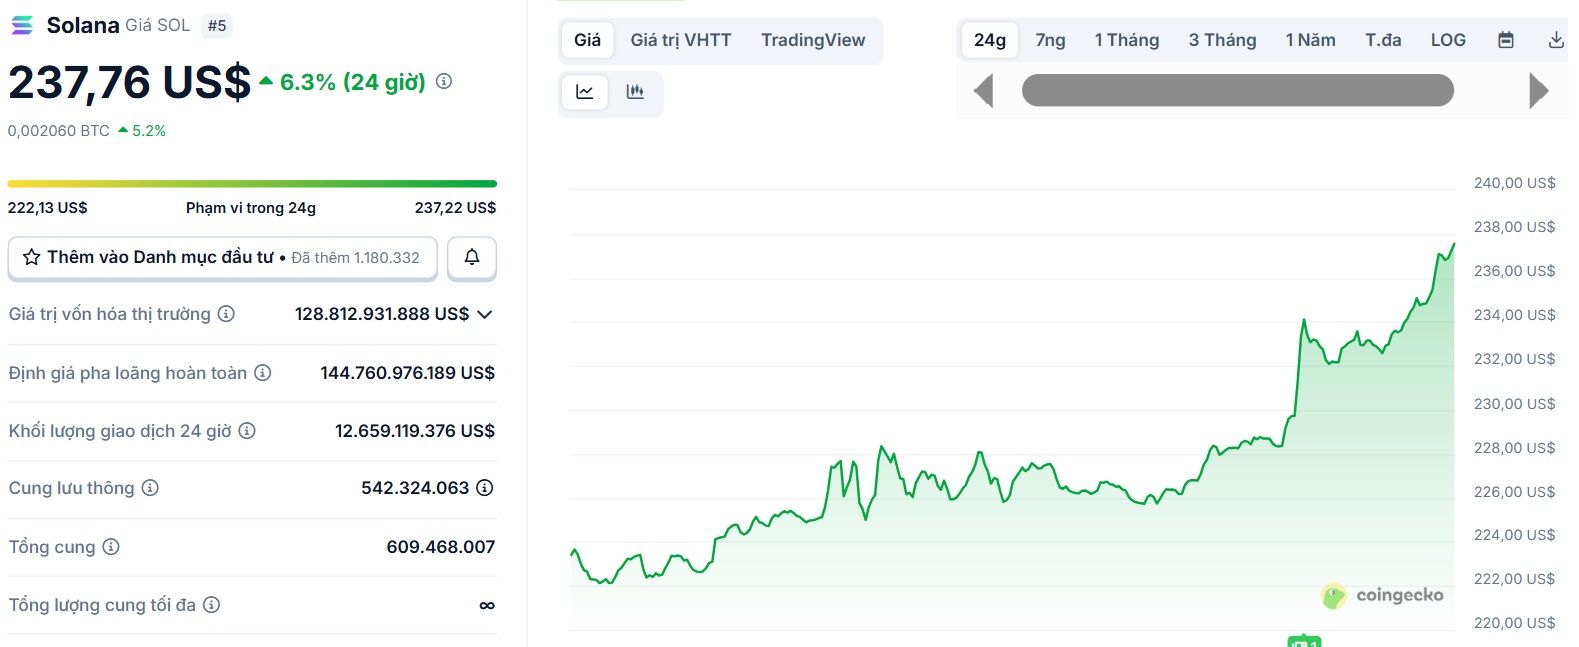The width and height of the screenshot is (1579, 647).
Task: Open the calendar date range picker
Action: pos(1506,40)
